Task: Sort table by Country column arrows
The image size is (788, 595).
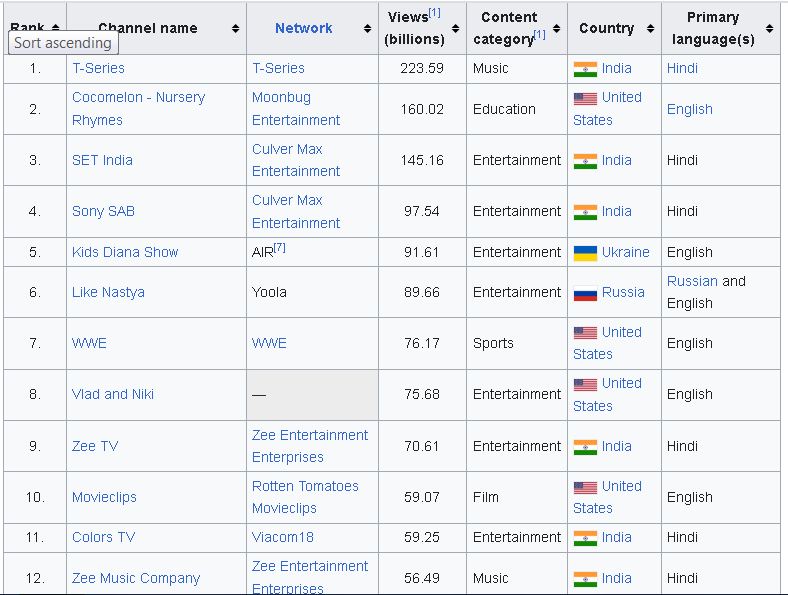Action: (651, 29)
